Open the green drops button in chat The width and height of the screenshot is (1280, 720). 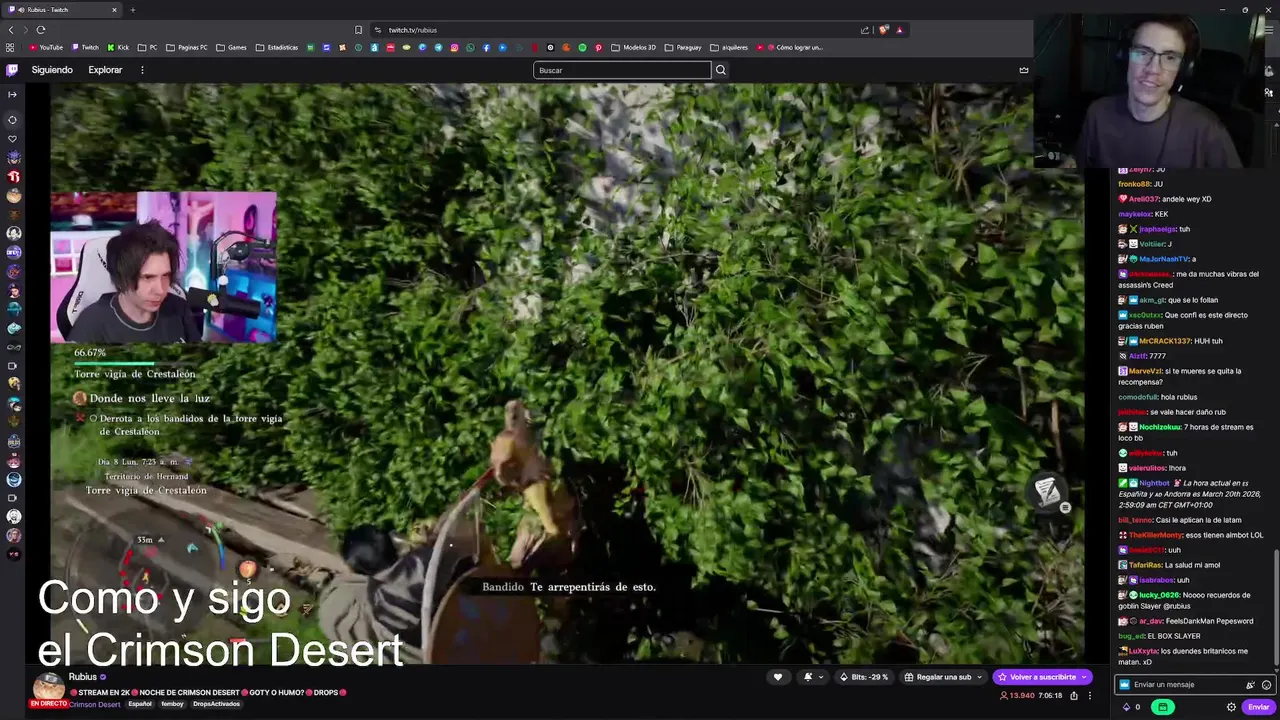coord(1162,707)
